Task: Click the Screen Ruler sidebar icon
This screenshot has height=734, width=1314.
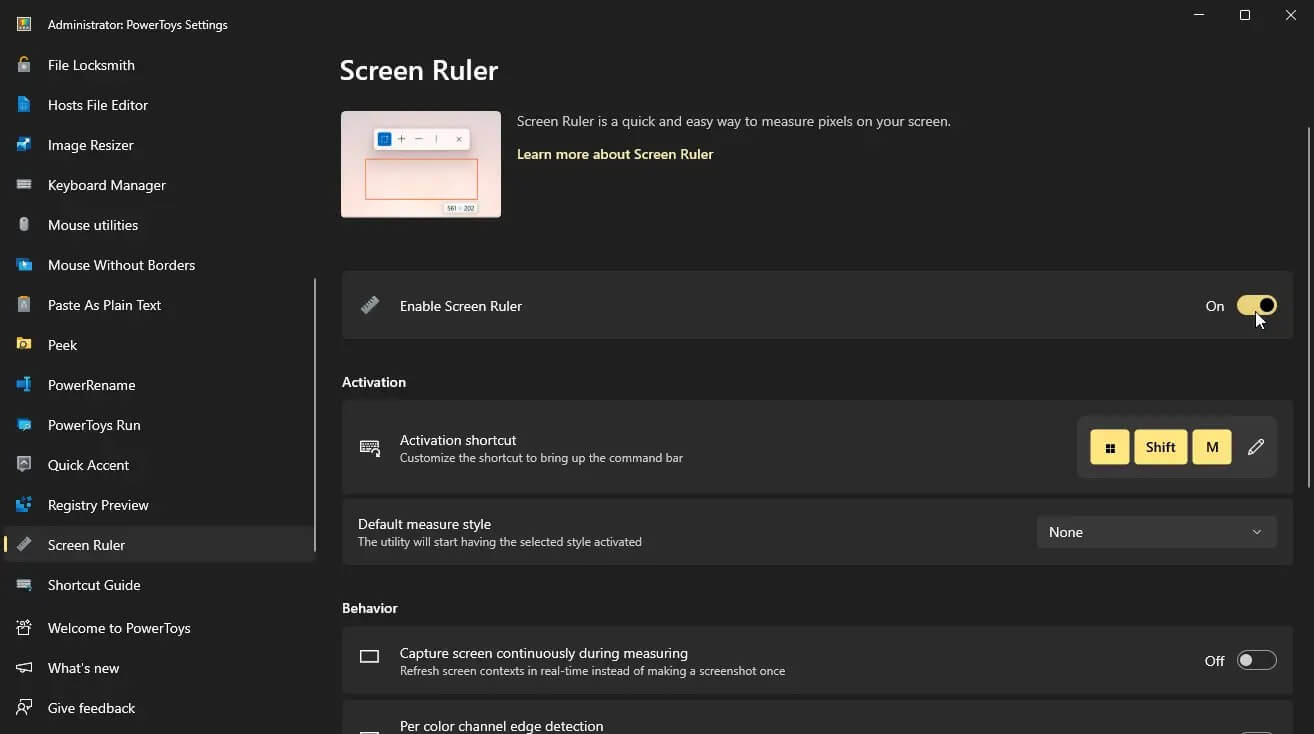Action: pos(24,545)
